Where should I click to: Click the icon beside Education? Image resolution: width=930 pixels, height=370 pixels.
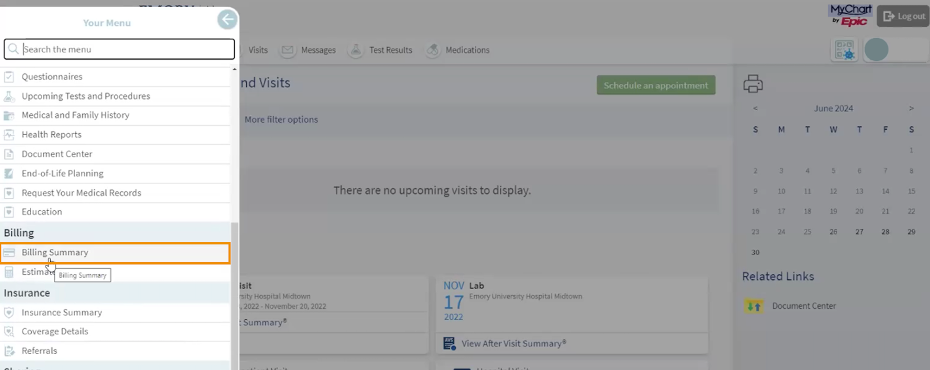pos(9,212)
